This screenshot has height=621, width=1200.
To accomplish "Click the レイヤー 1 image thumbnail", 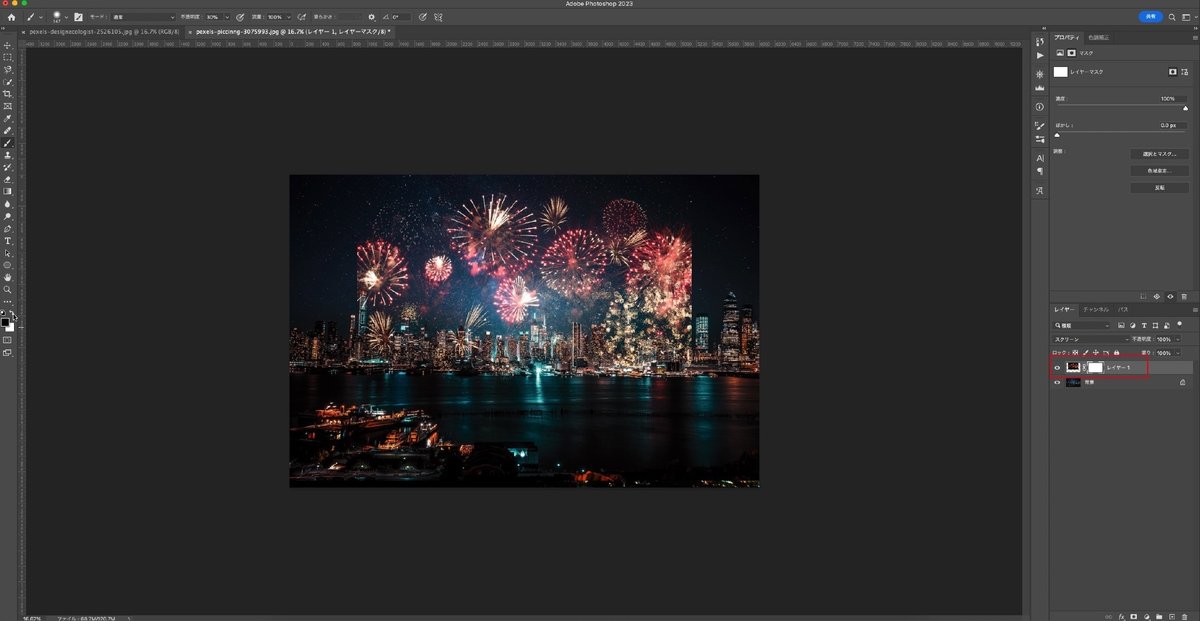I will 1073,368.
